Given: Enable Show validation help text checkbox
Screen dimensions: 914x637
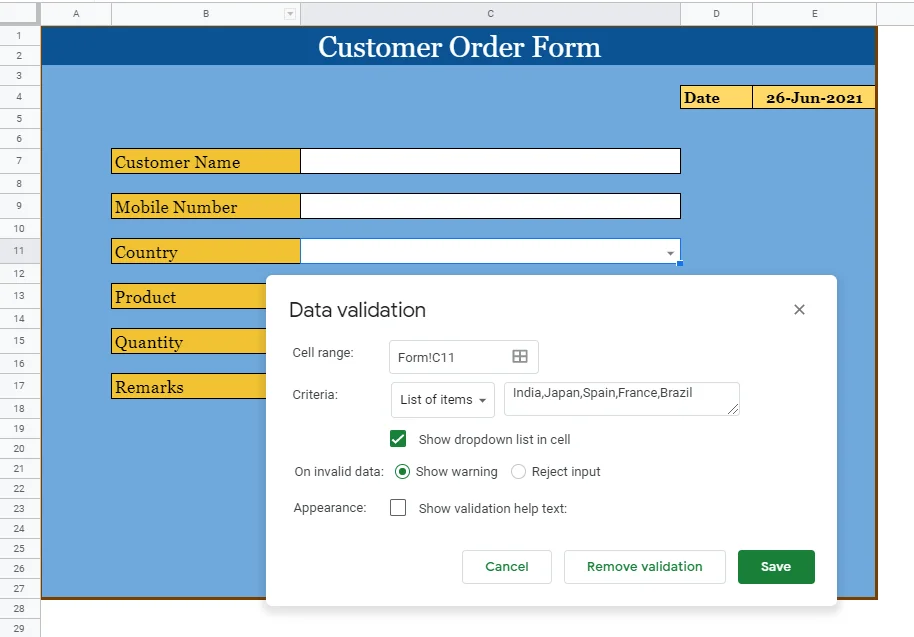Looking at the screenshot, I should [398, 508].
